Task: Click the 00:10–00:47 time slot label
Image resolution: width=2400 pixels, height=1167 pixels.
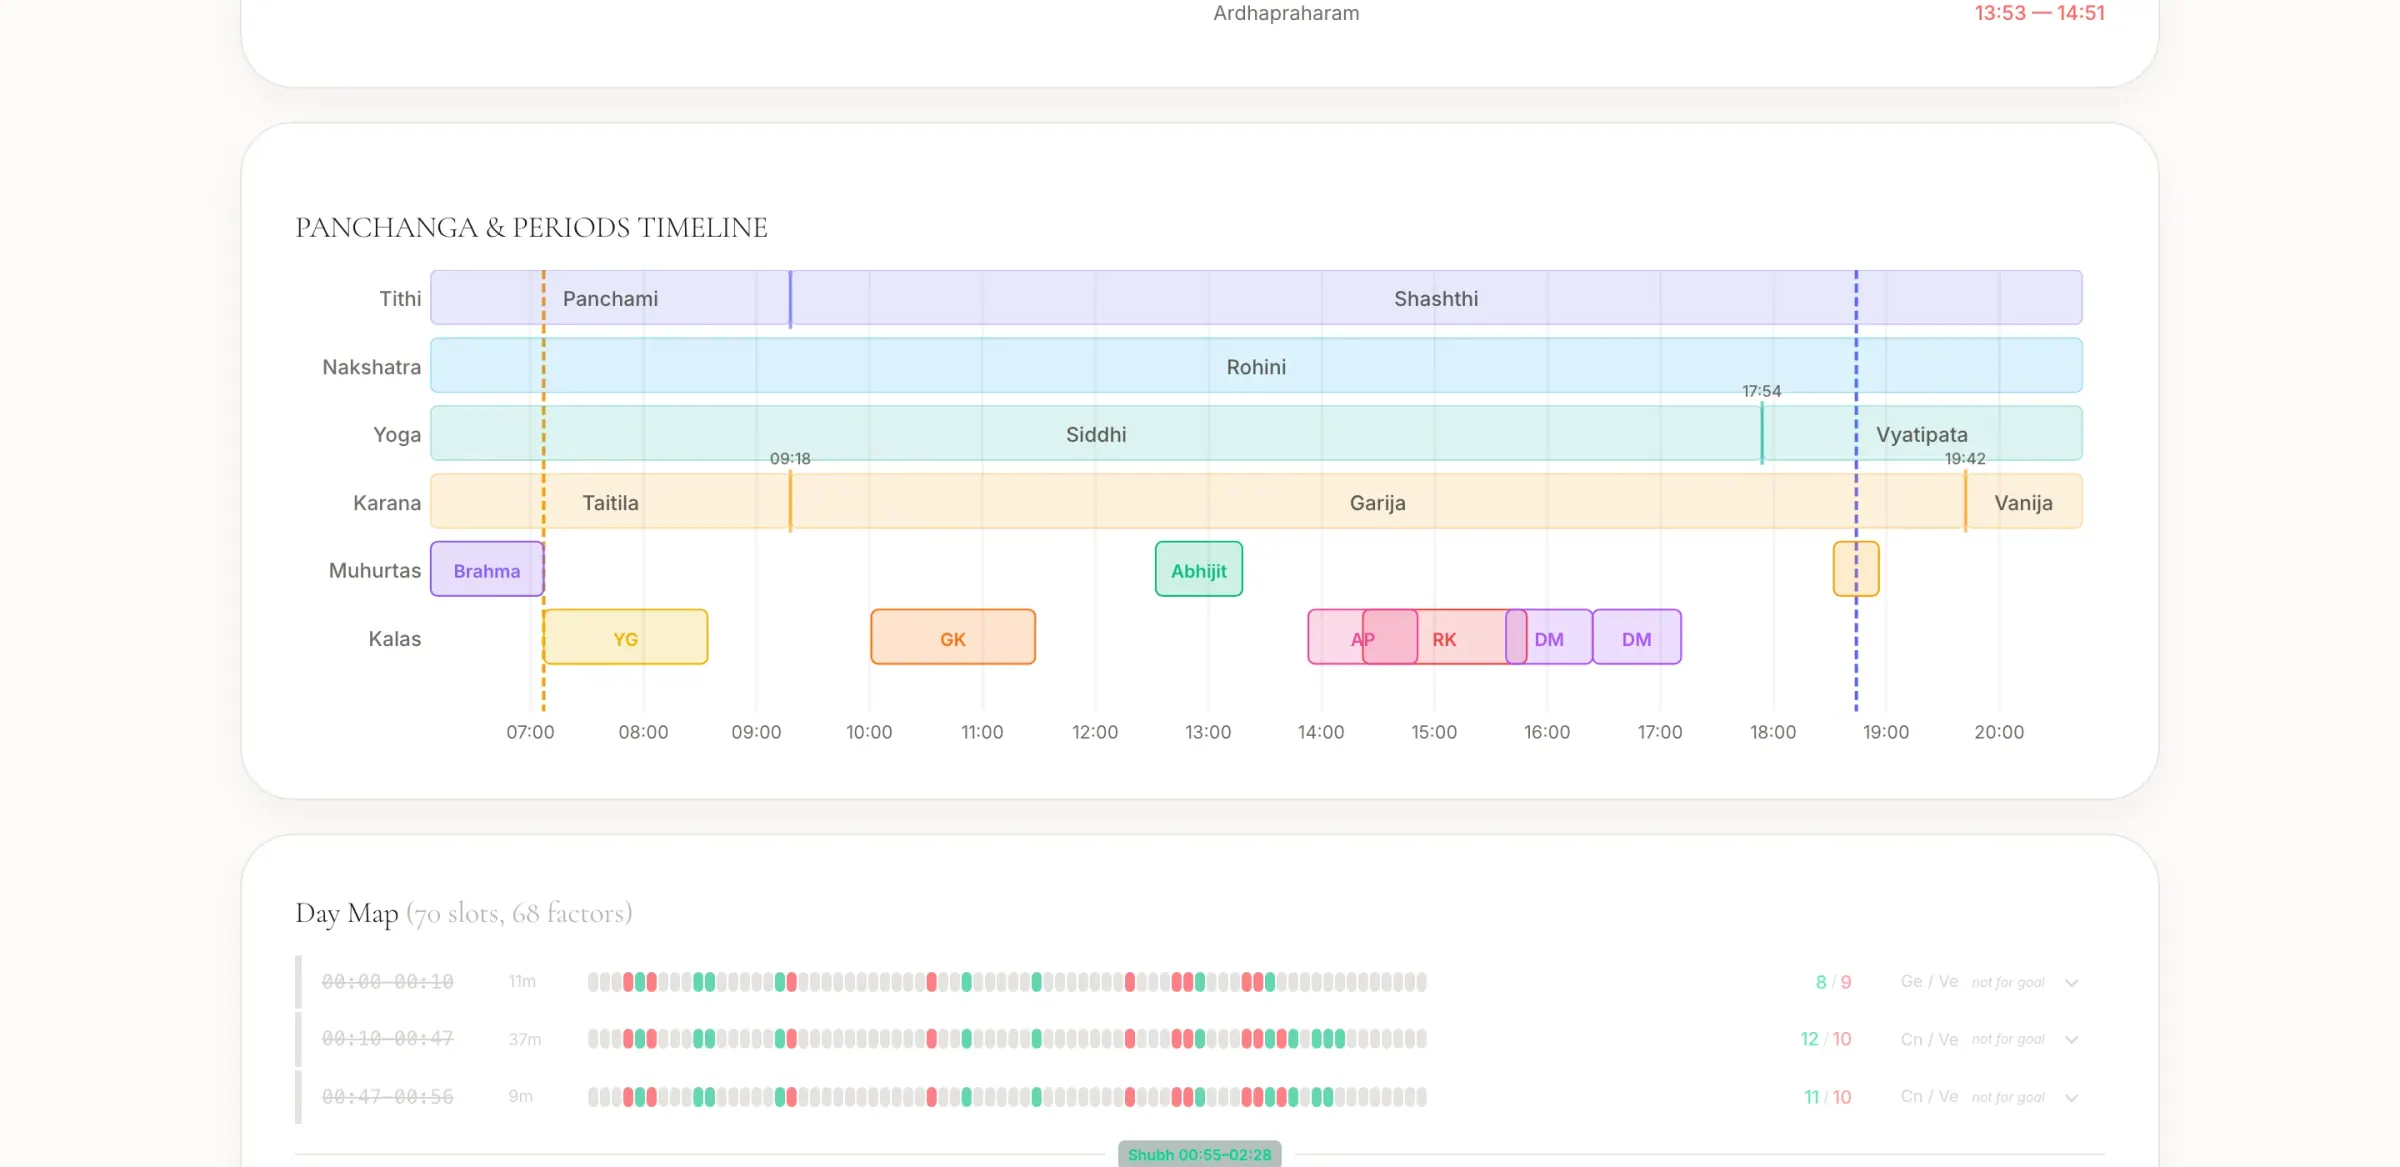Action: pos(388,1039)
